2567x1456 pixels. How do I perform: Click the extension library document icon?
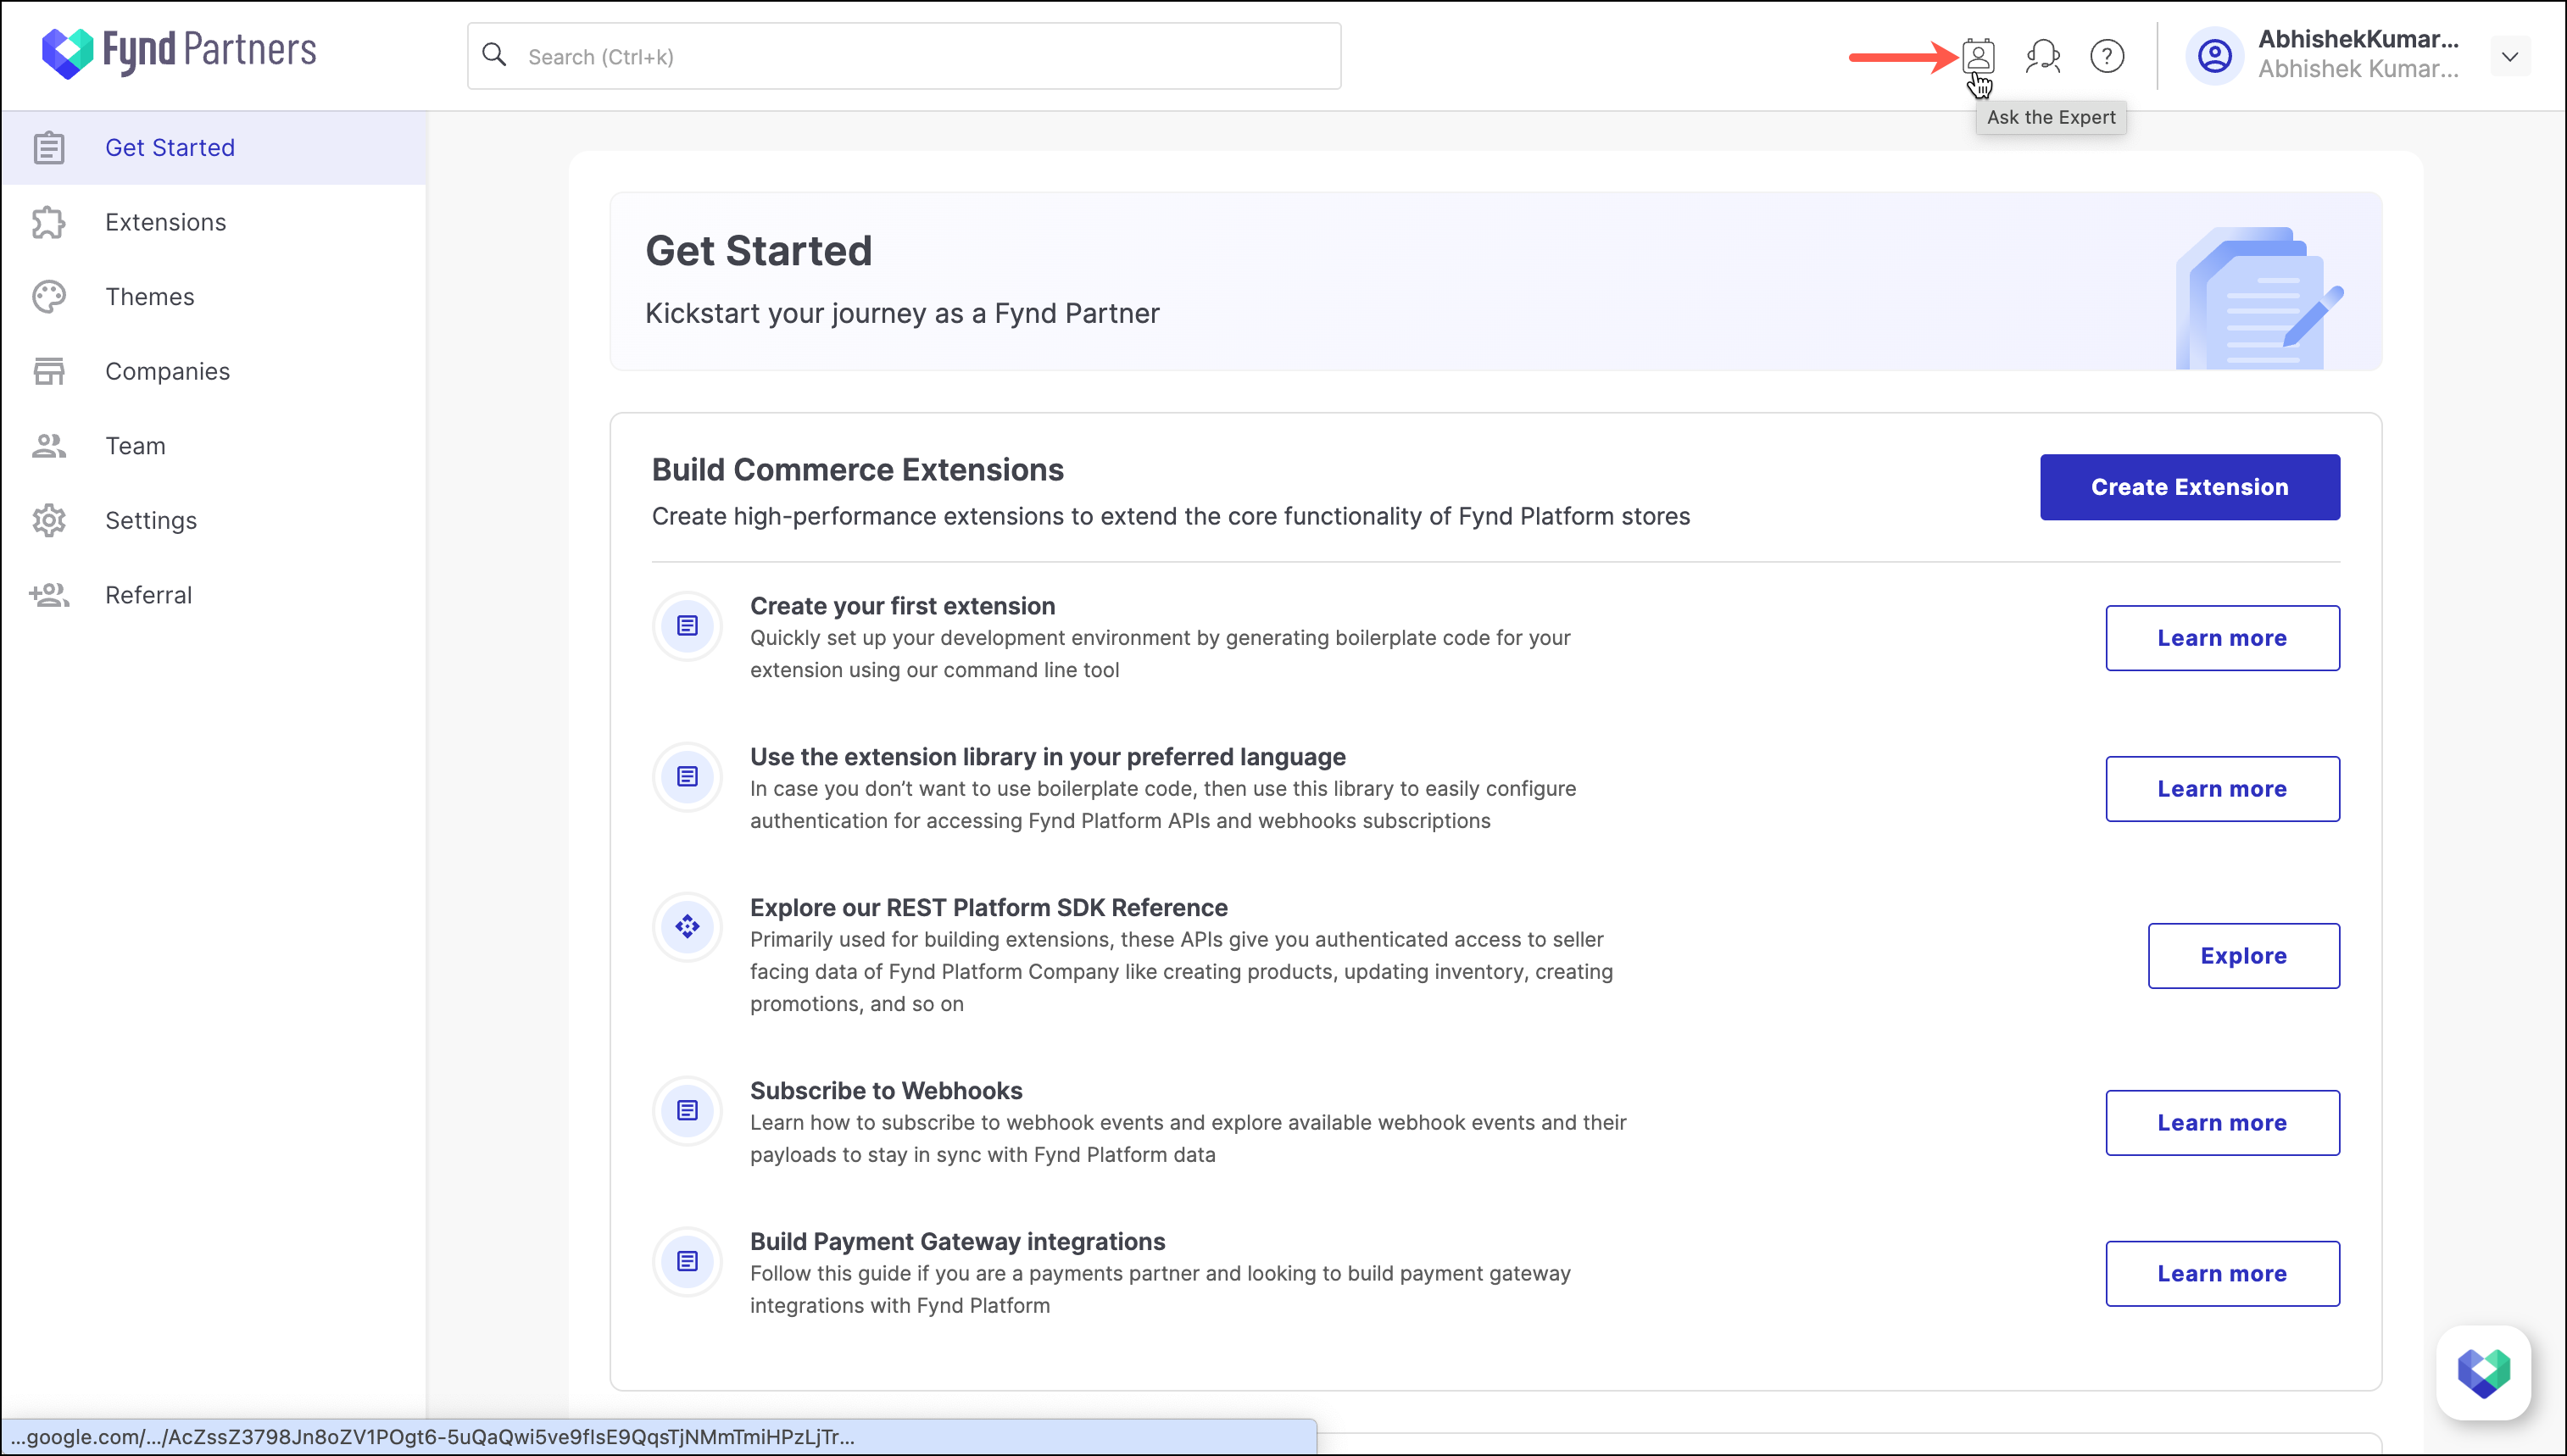coord(687,777)
